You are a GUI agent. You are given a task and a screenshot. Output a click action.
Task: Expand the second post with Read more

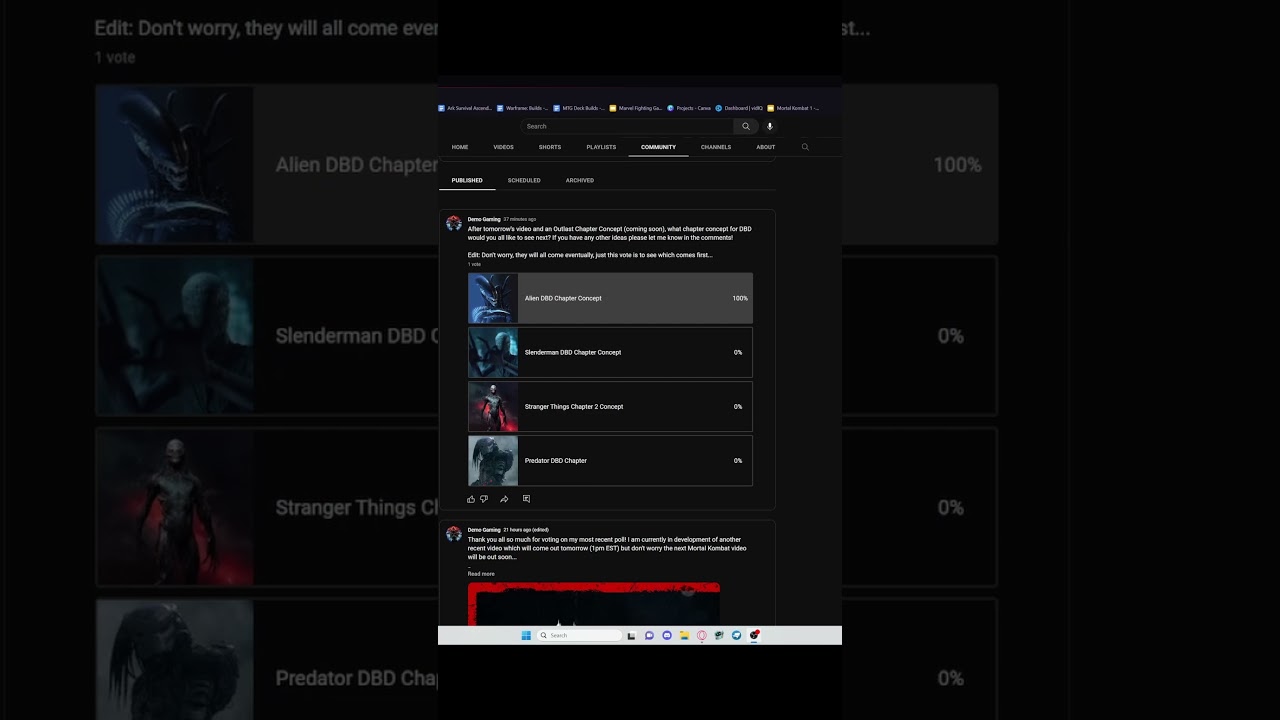481,574
